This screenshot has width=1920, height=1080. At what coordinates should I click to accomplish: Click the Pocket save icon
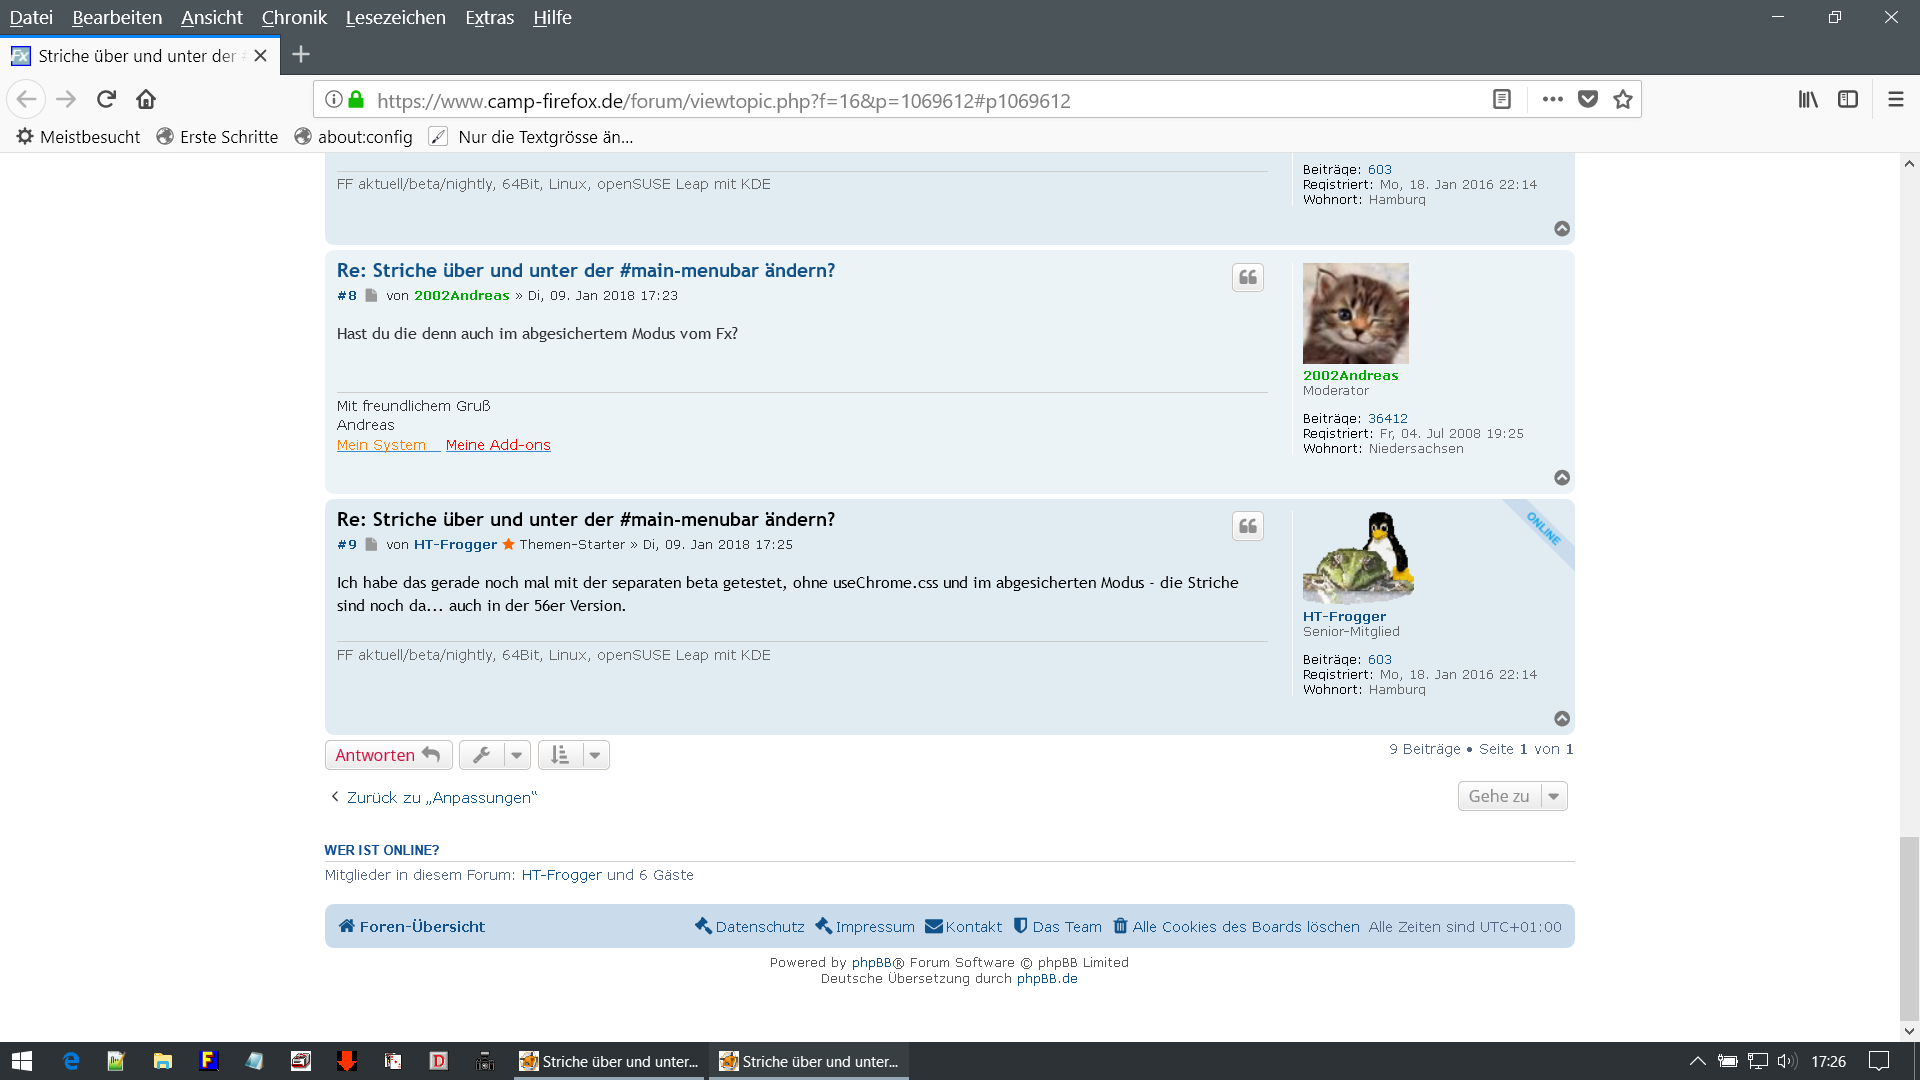pos(1587,99)
